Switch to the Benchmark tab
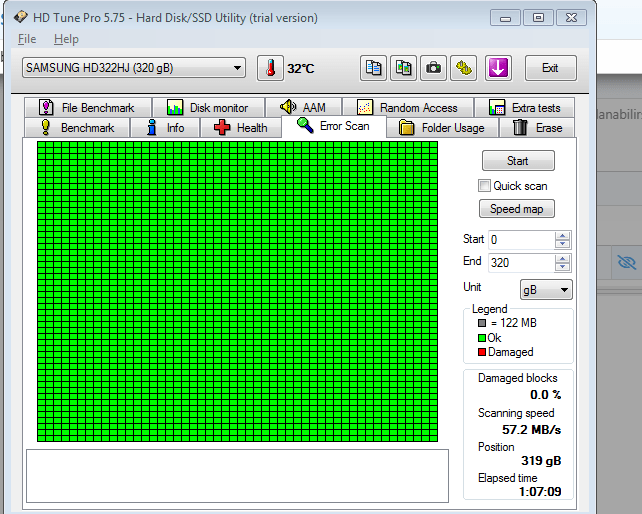Screen dimensions: 642x514 [77, 128]
